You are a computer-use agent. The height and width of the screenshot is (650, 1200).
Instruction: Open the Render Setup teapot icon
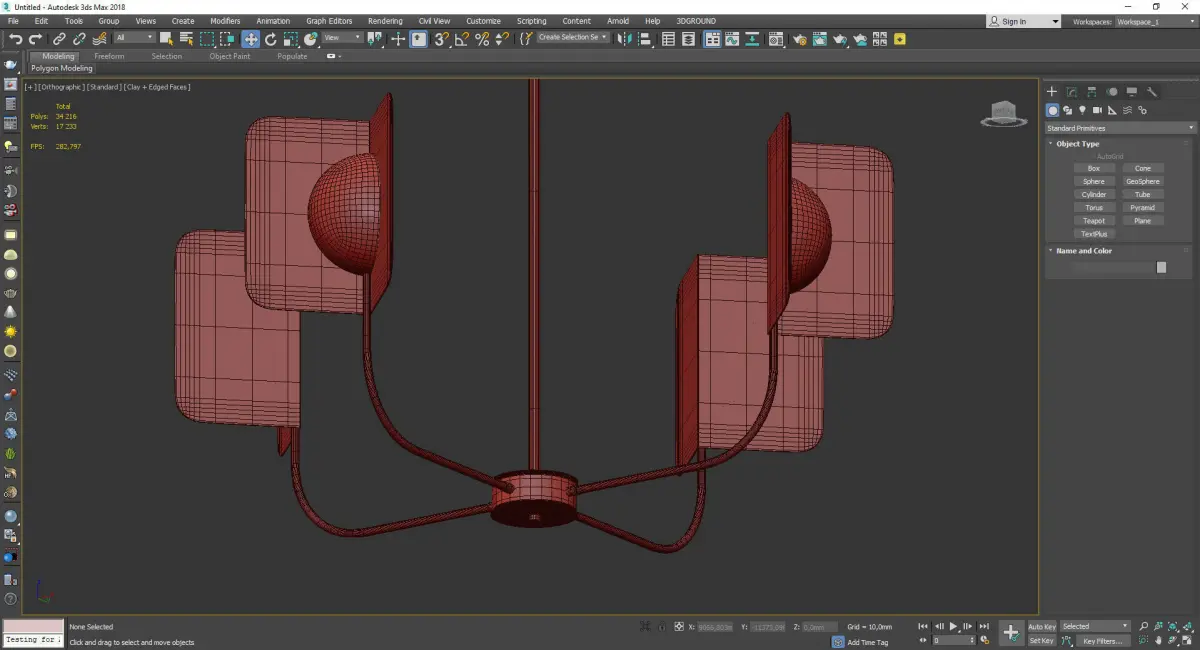click(800, 39)
